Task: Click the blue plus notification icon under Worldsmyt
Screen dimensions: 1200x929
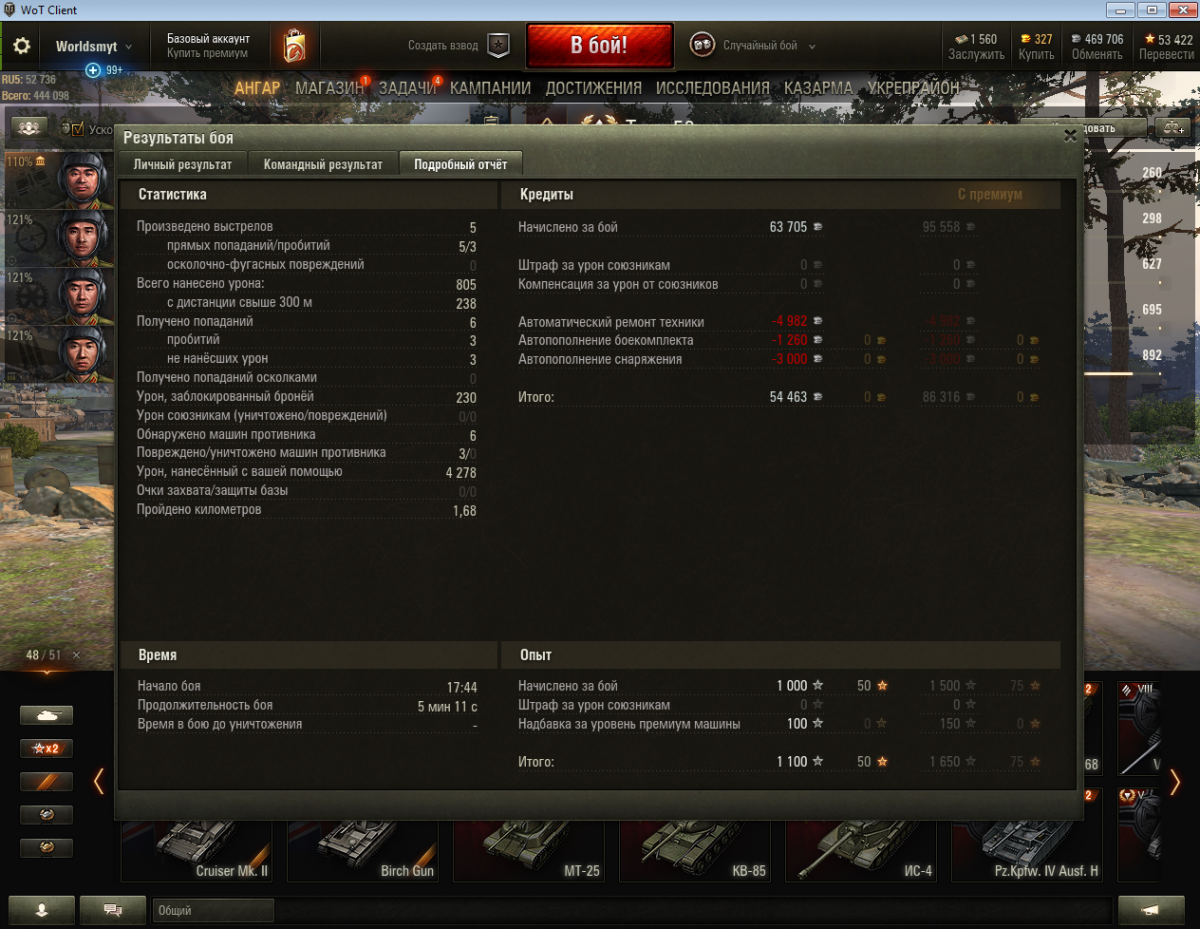Action: pyautogui.click(x=93, y=70)
